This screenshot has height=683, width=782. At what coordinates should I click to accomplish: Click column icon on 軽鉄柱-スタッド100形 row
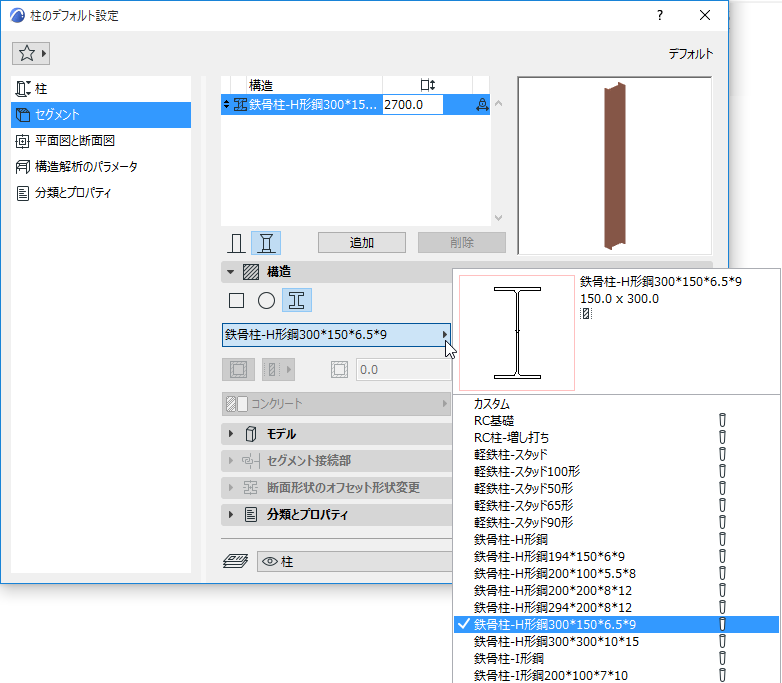(722, 471)
